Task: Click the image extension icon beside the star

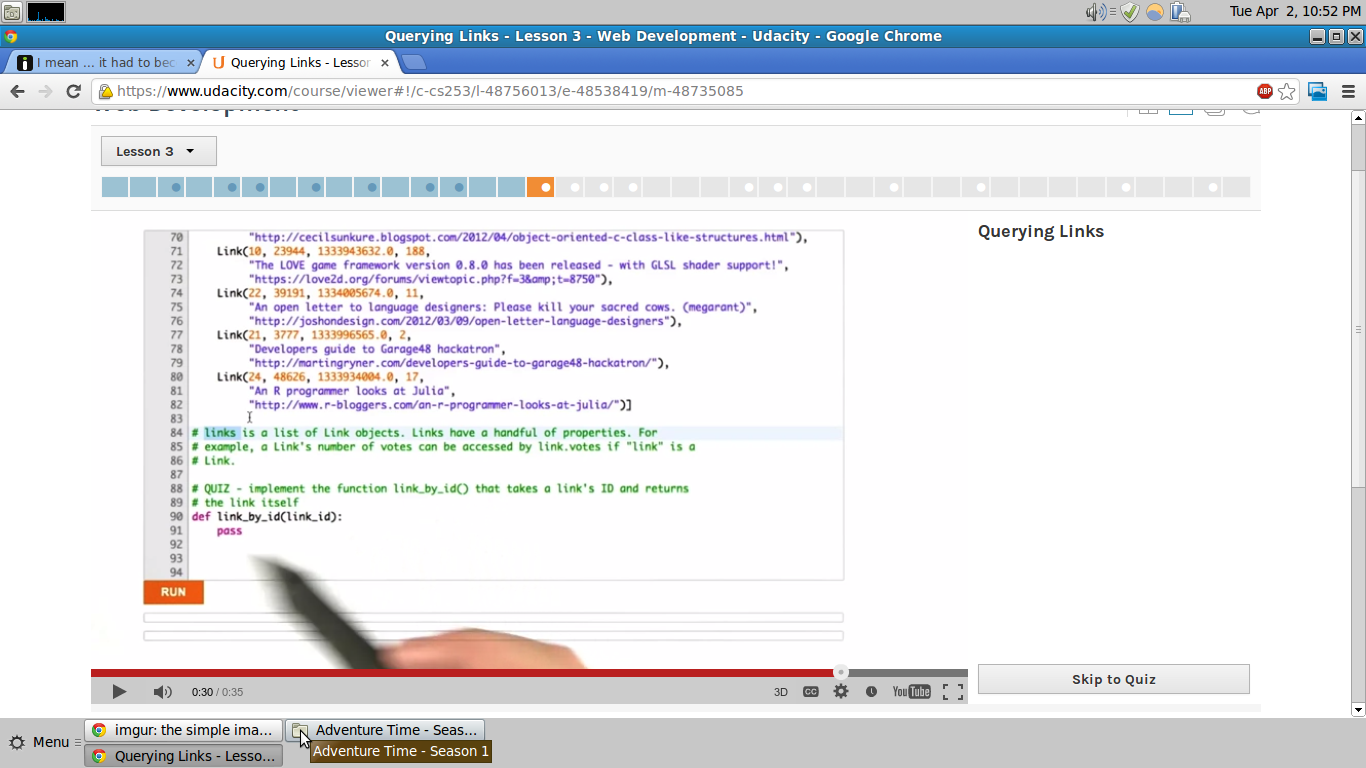Action: (1318, 91)
